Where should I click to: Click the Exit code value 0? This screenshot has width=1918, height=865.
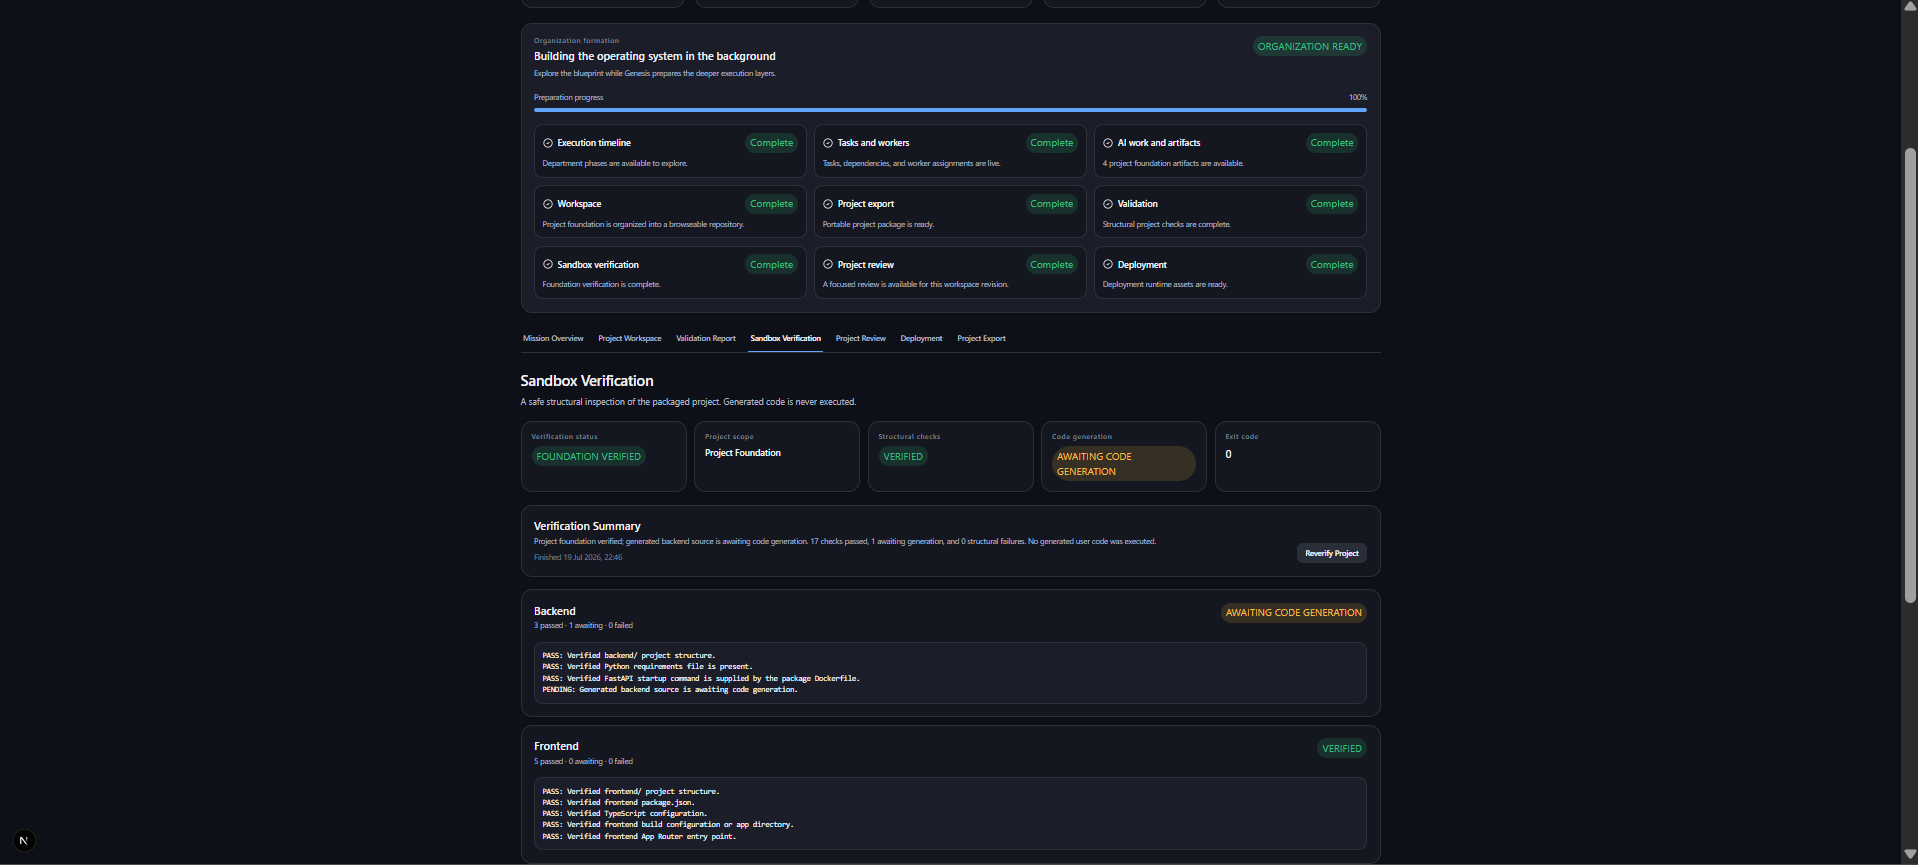[1229, 454]
